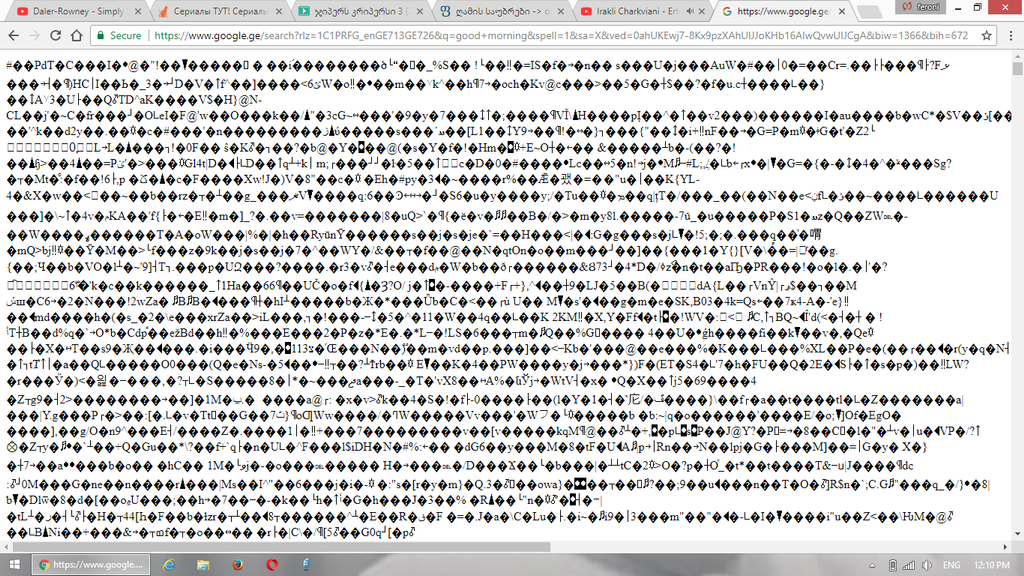Open the browser home page
Screen dimensions: 1024x576
coord(76,36)
